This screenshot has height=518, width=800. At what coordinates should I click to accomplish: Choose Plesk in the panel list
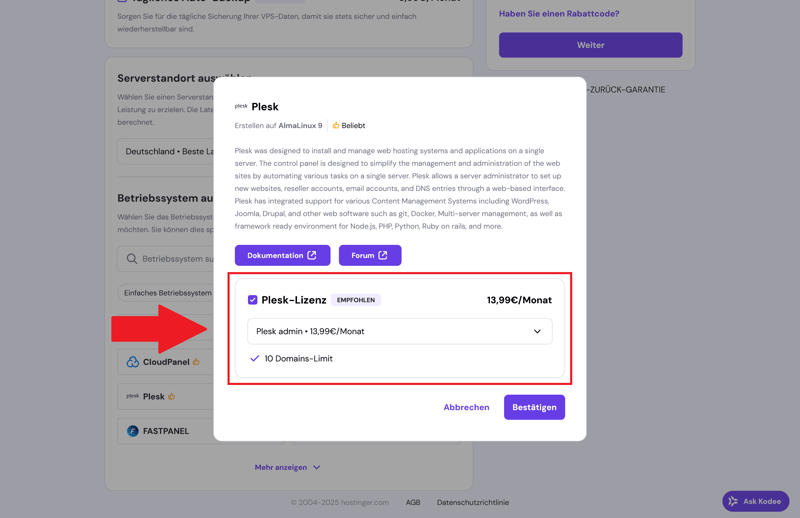154,396
